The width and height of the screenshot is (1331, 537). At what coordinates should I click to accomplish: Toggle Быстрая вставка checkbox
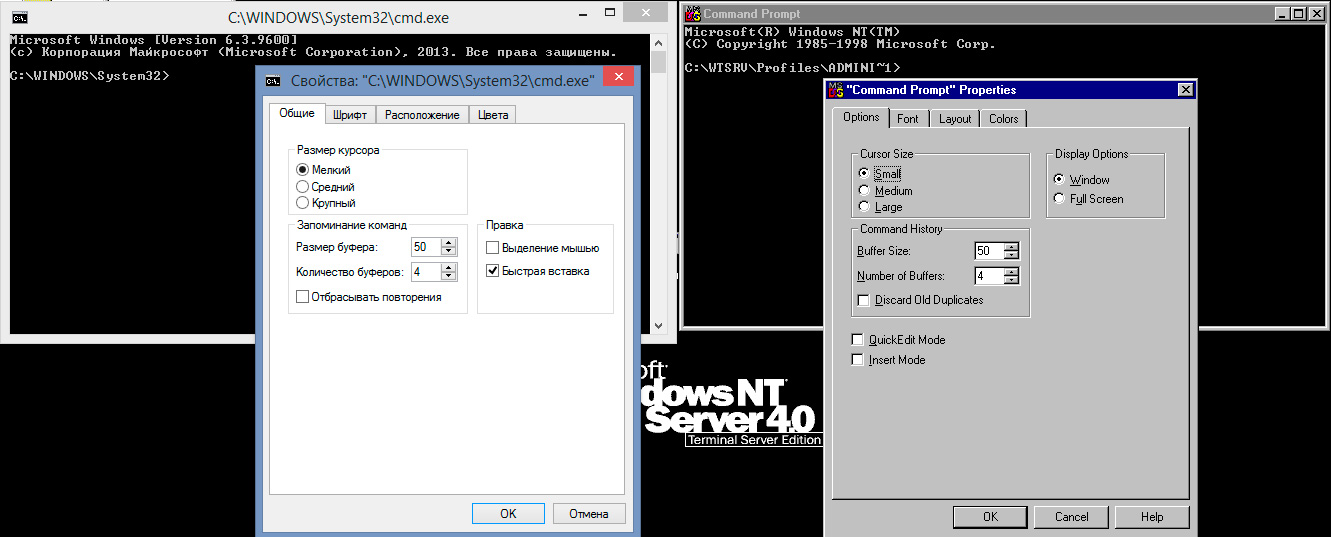click(x=492, y=271)
